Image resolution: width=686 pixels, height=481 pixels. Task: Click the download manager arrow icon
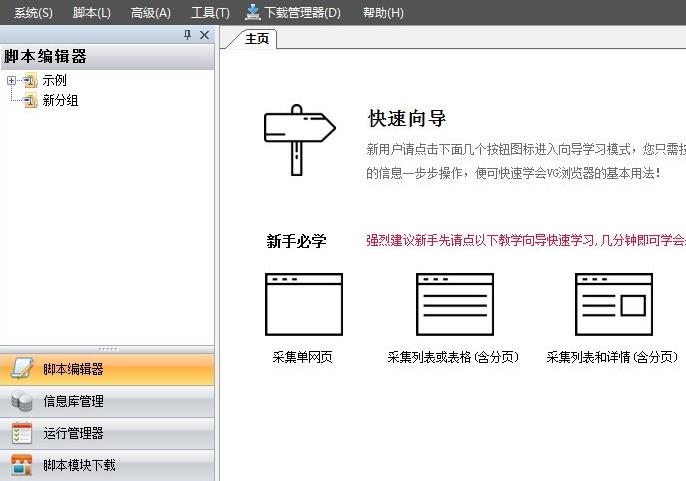[x=253, y=12]
